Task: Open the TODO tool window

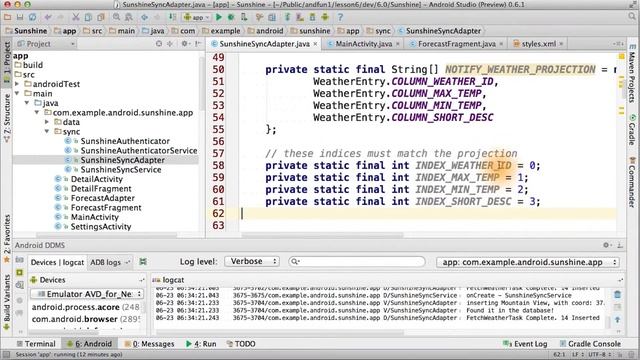Action: click(x=241, y=344)
